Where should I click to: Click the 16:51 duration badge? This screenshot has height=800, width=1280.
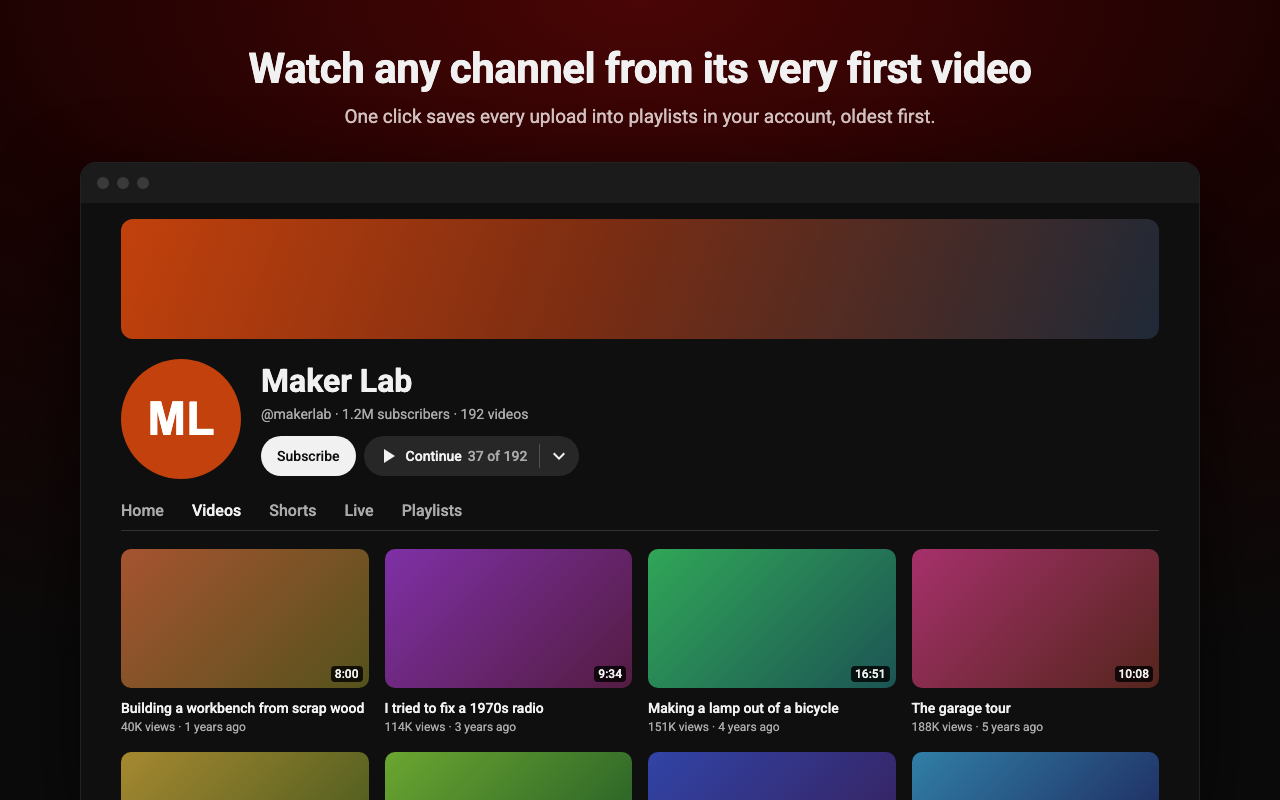pyautogui.click(x=870, y=674)
